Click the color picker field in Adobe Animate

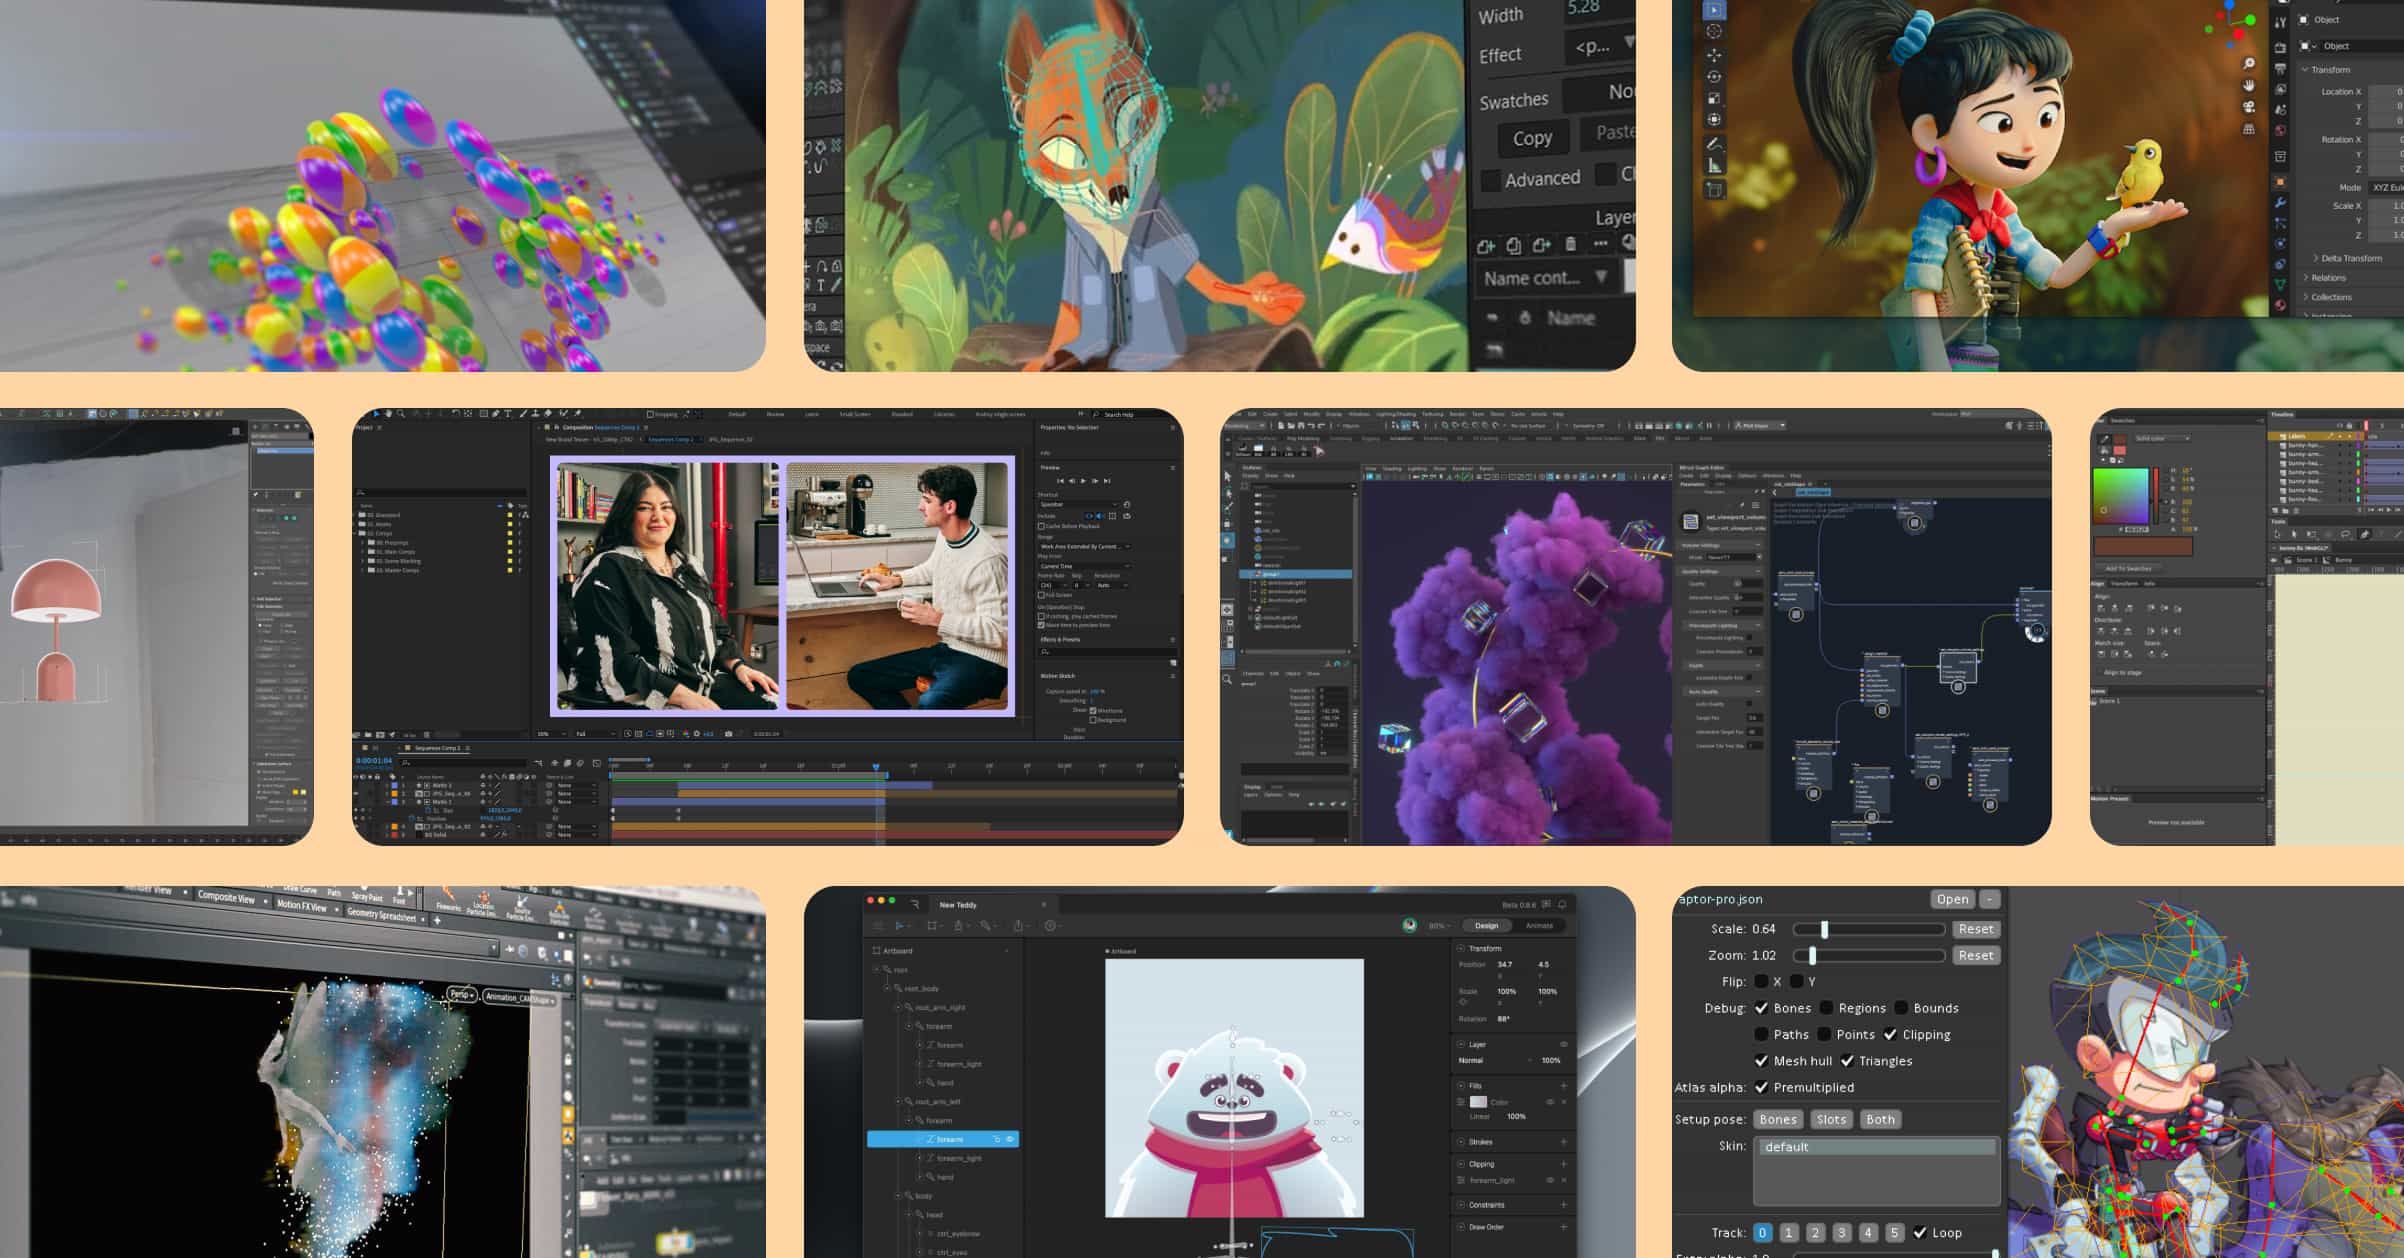(2121, 496)
